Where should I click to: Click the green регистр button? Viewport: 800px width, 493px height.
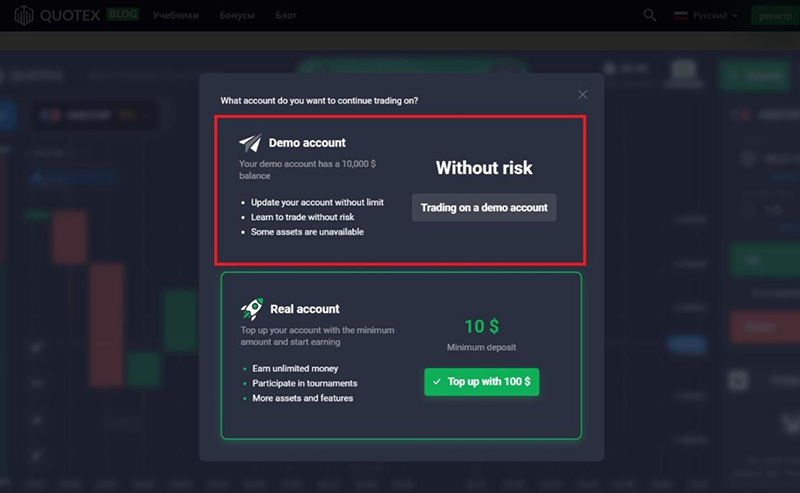tap(775, 16)
